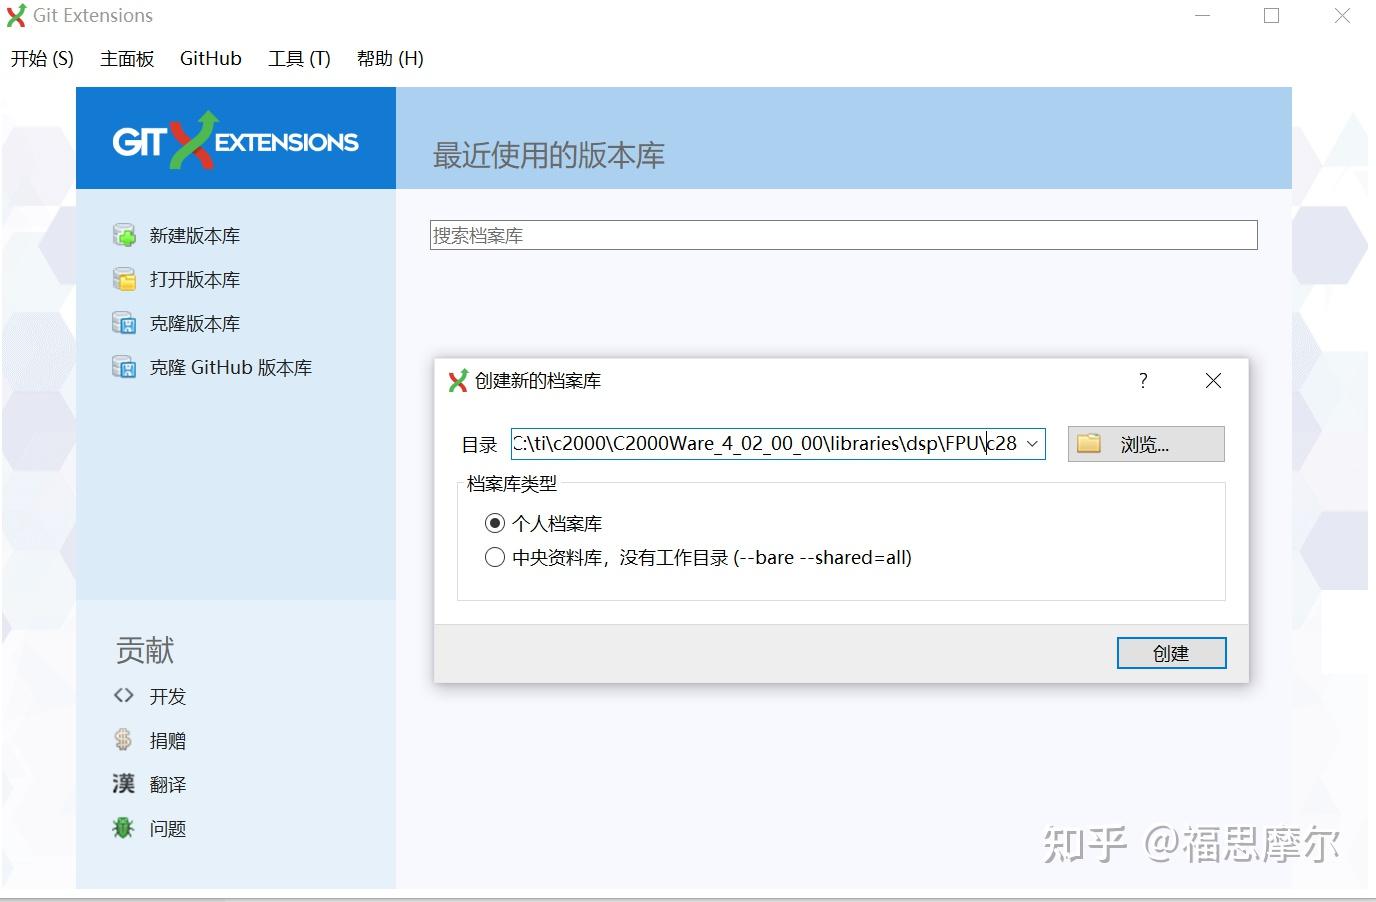Click the dialog help question mark
1376x902 pixels.
pyautogui.click(x=1142, y=381)
